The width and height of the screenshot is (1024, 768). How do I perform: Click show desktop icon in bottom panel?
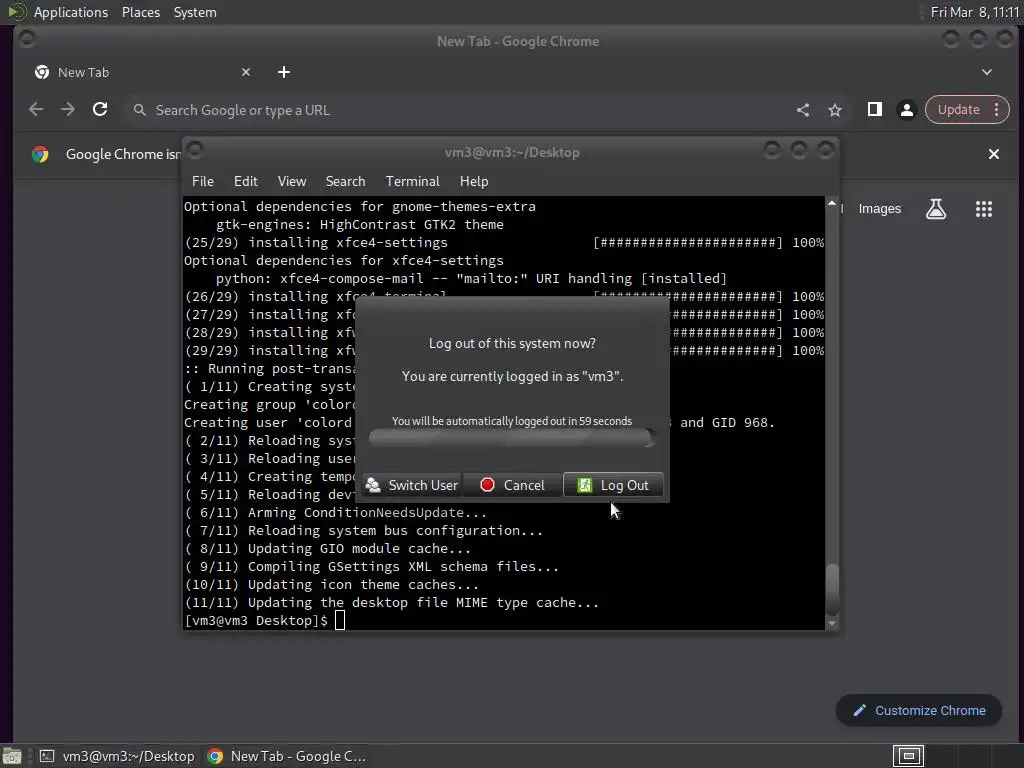[x=12, y=756]
